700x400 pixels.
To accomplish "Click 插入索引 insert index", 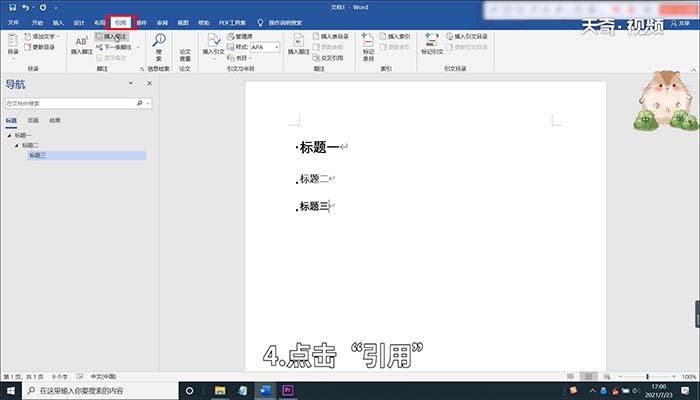I will [x=395, y=36].
